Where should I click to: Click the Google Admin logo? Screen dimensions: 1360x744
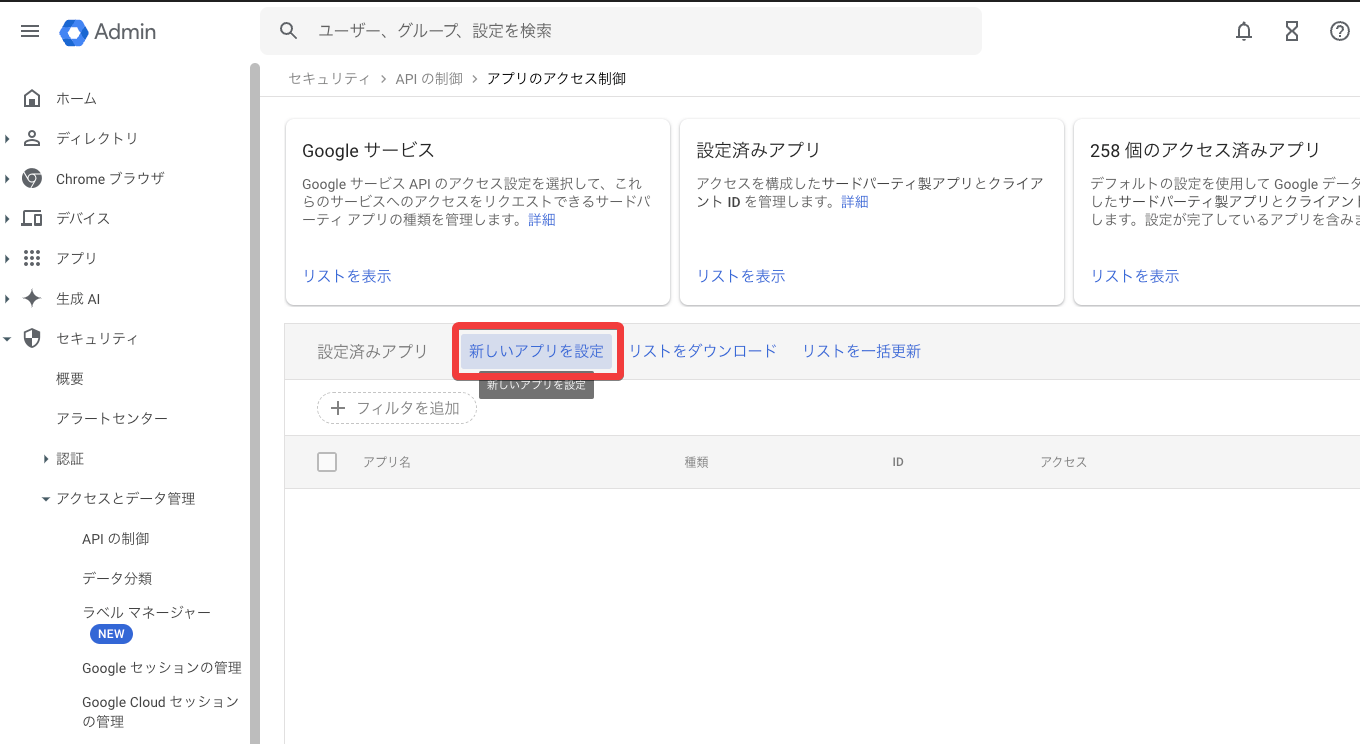click(x=108, y=32)
